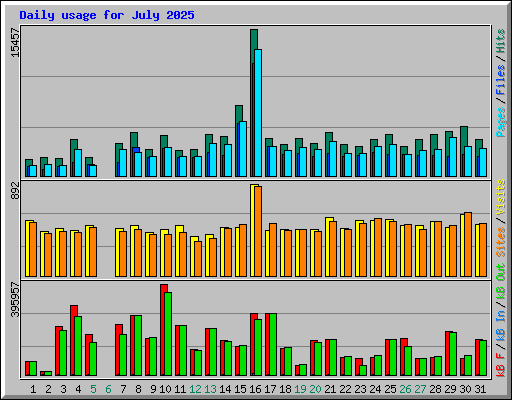Click weekend day 12 label
Viewport: 512px width, 400px height.
click(x=195, y=389)
